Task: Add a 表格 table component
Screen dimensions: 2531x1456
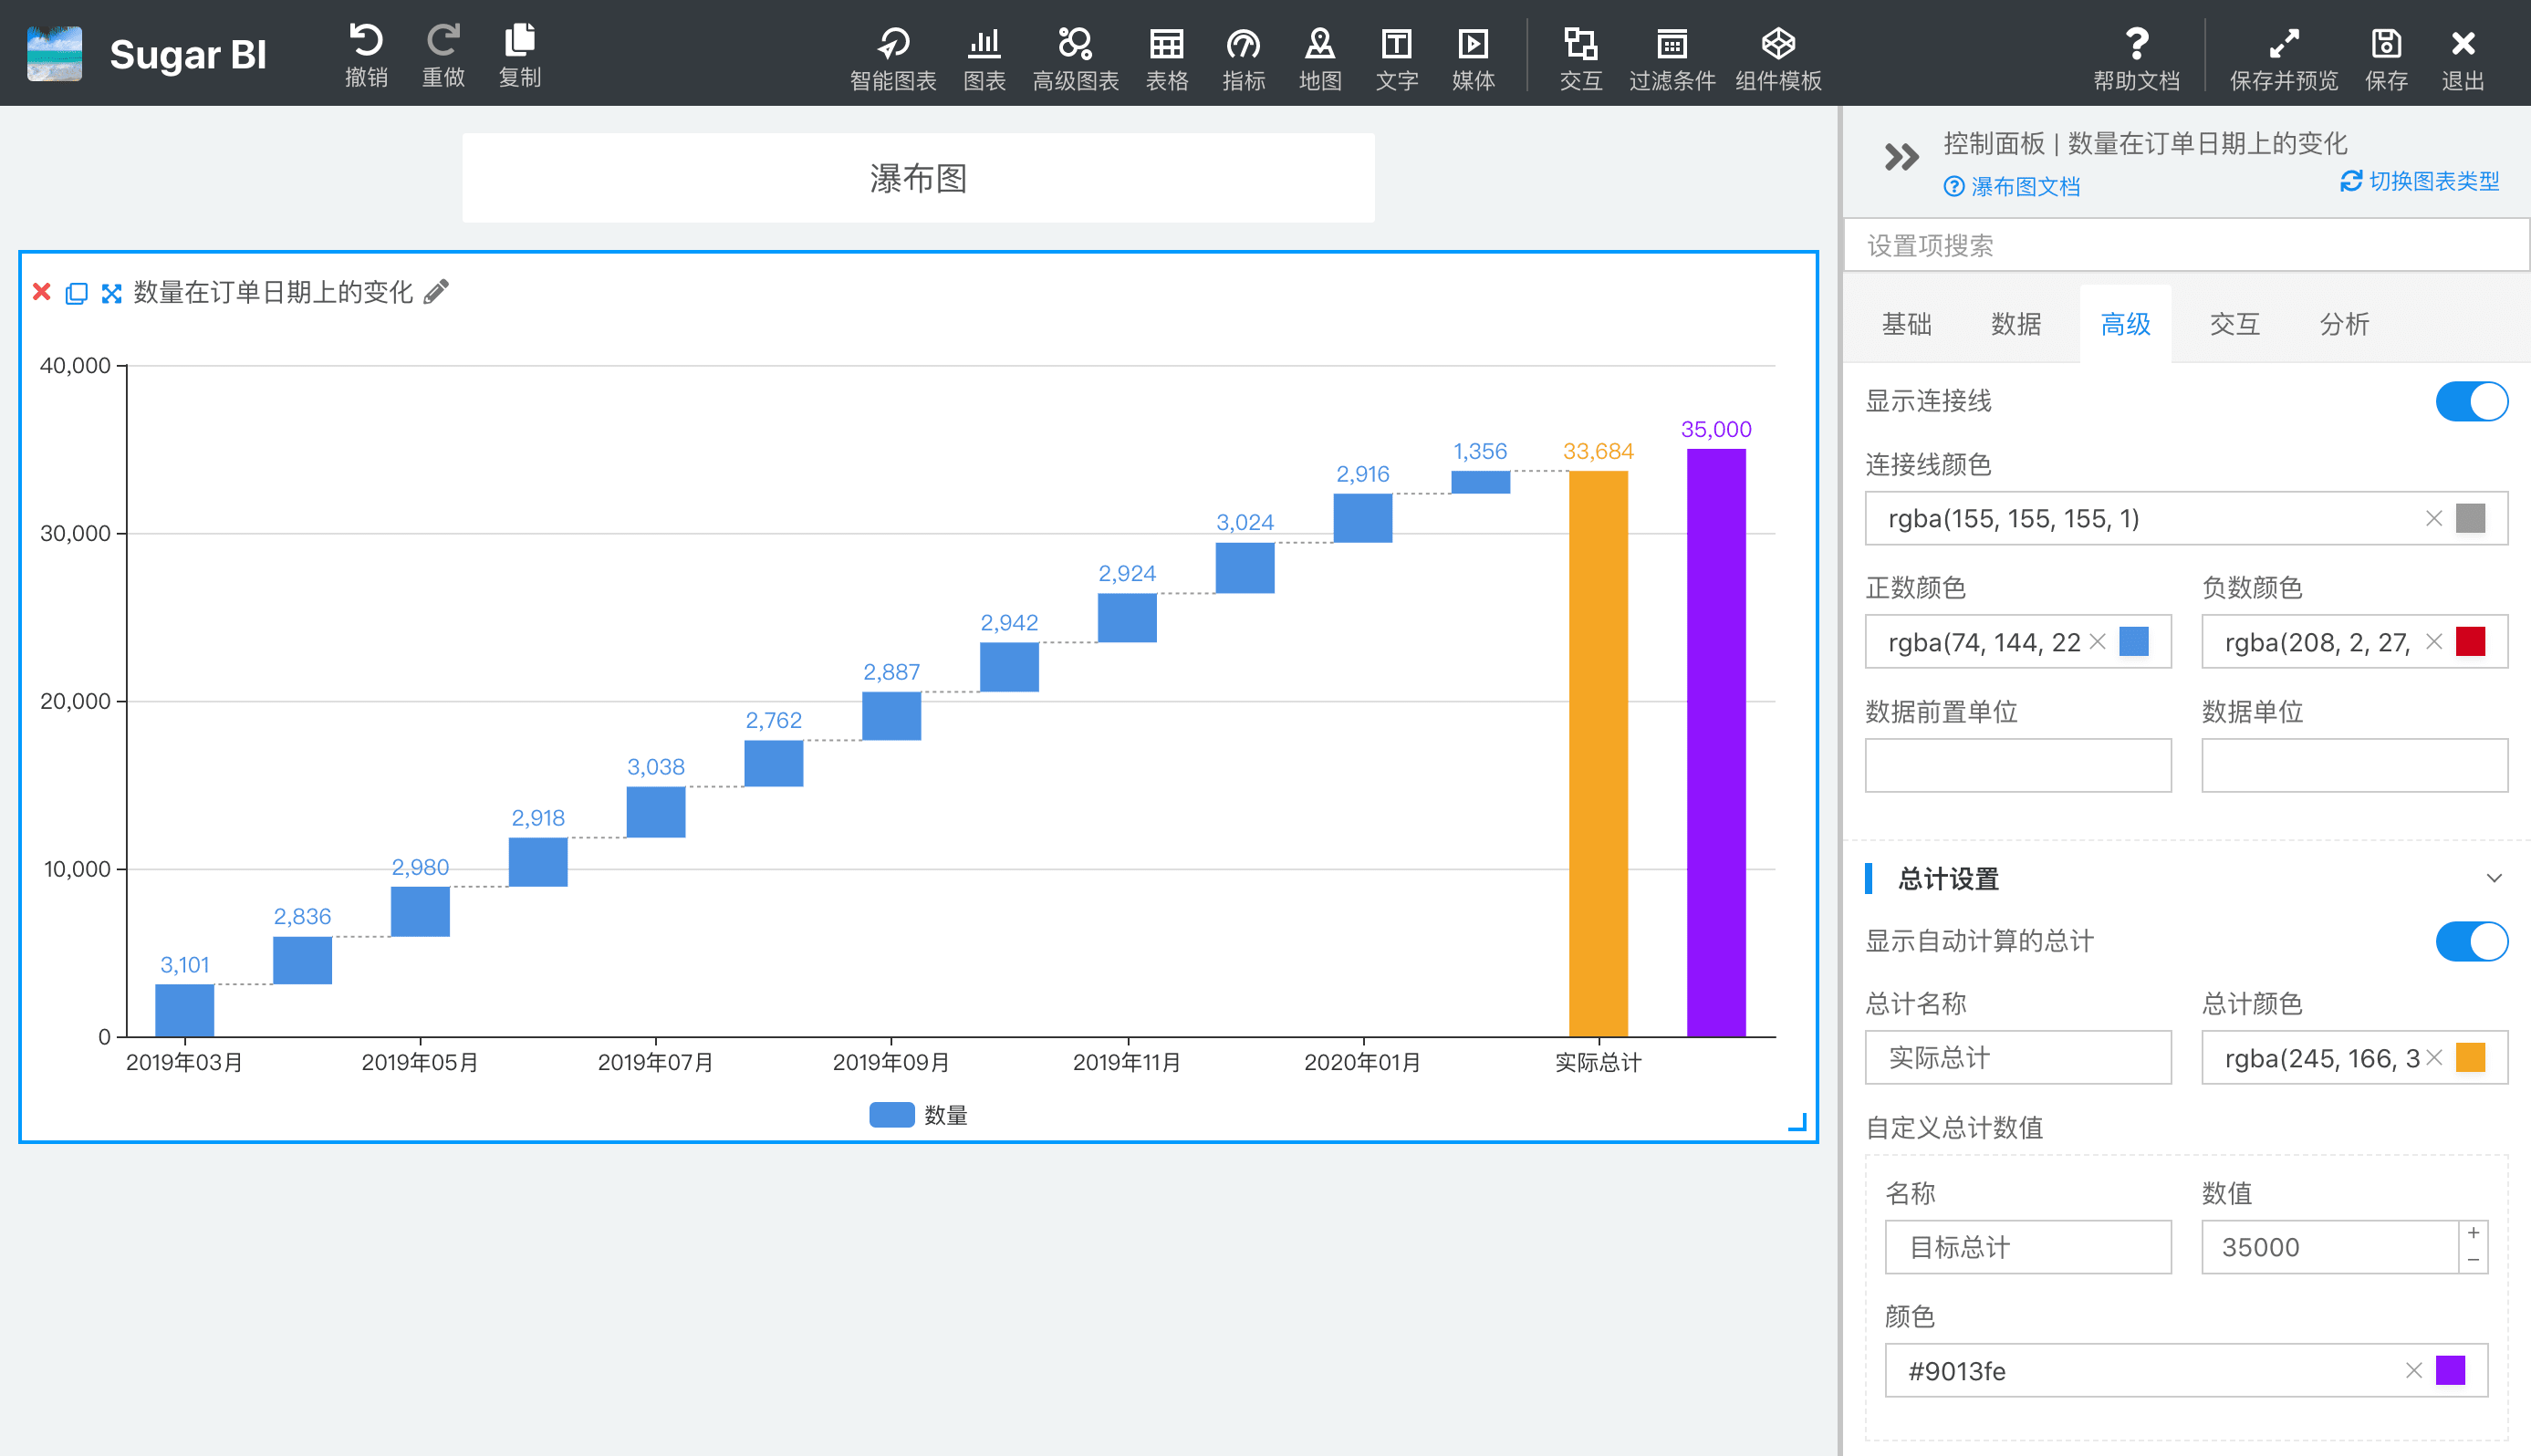Action: click(1166, 58)
